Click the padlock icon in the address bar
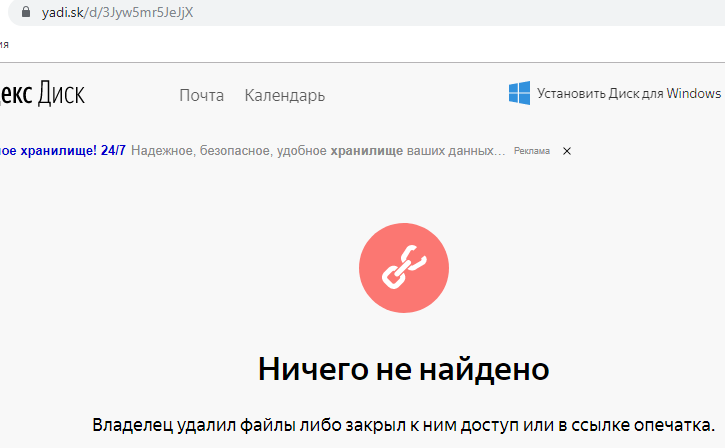This screenshot has height=448, width=725. (x=13, y=13)
